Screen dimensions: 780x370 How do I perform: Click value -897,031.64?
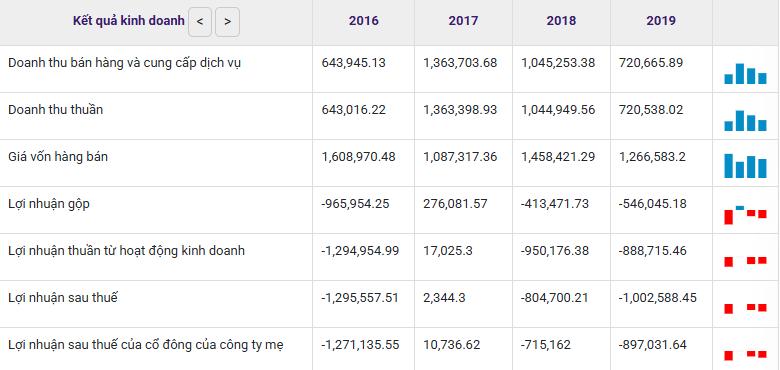tap(653, 345)
